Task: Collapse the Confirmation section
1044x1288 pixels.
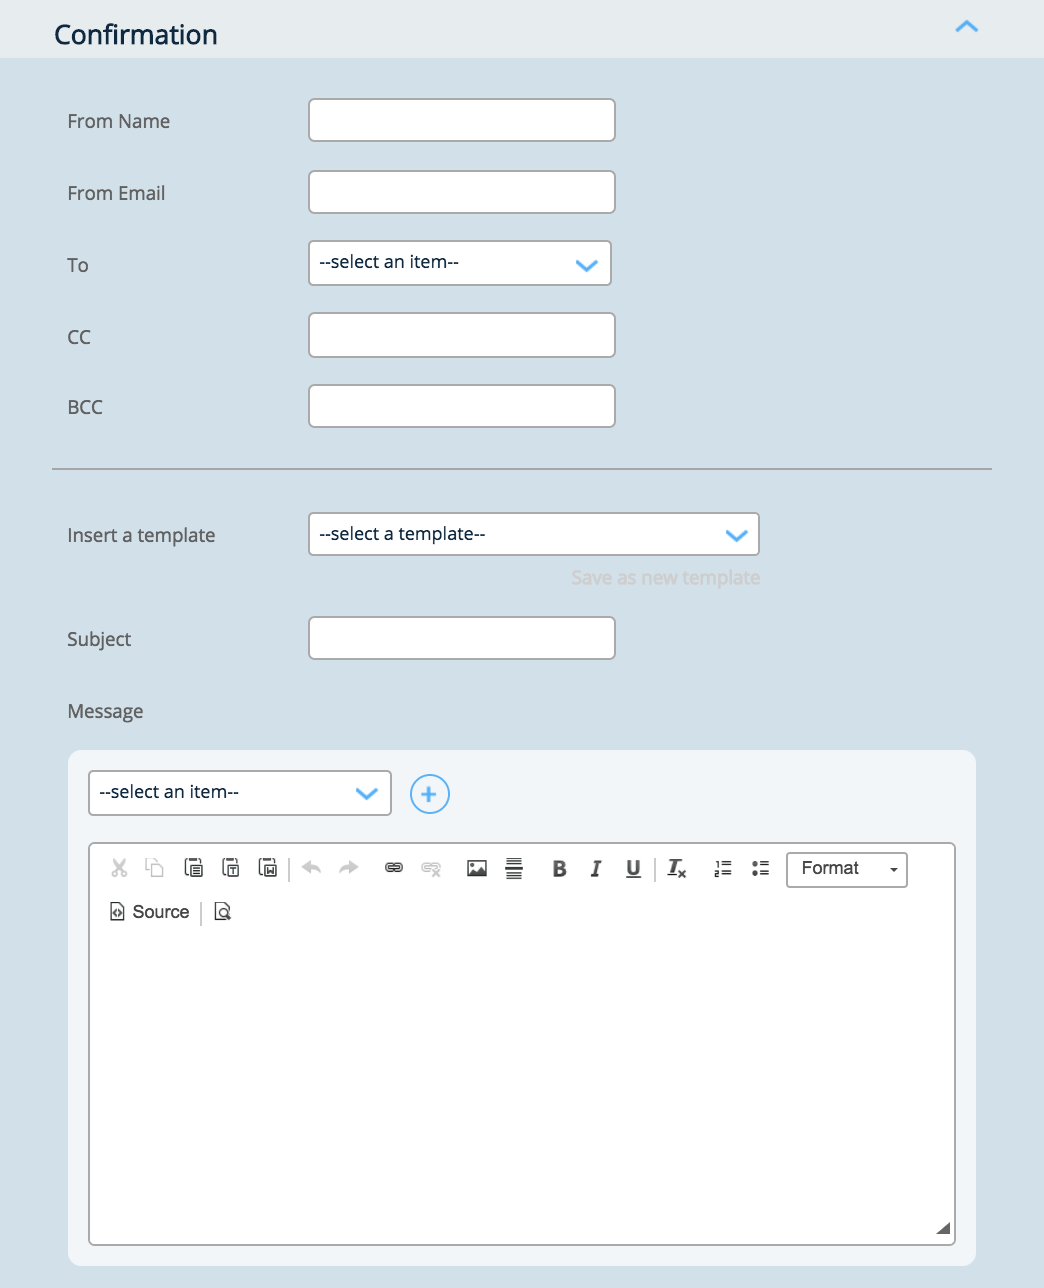Action: coord(966,28)
